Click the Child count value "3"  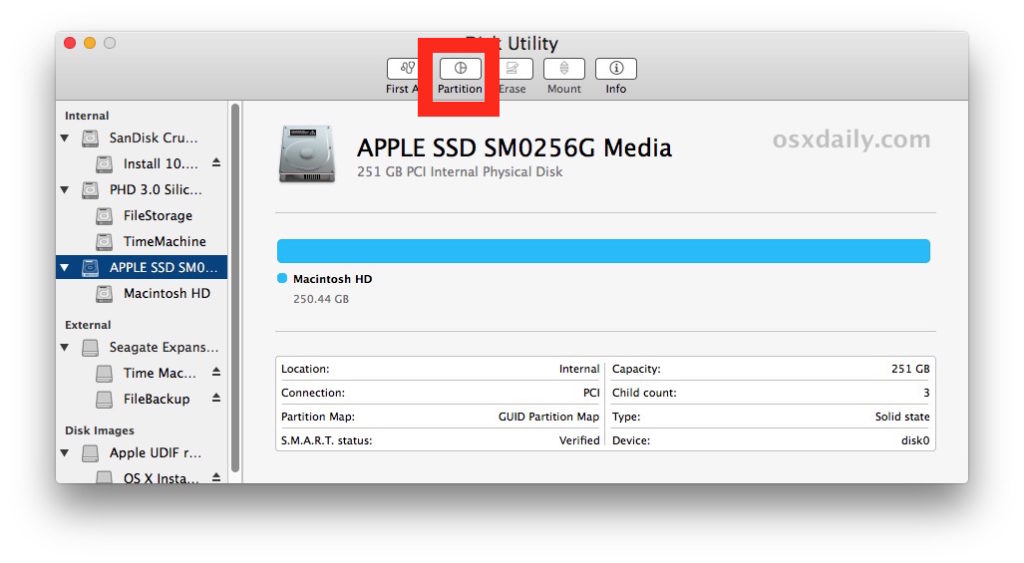[926, 393]
